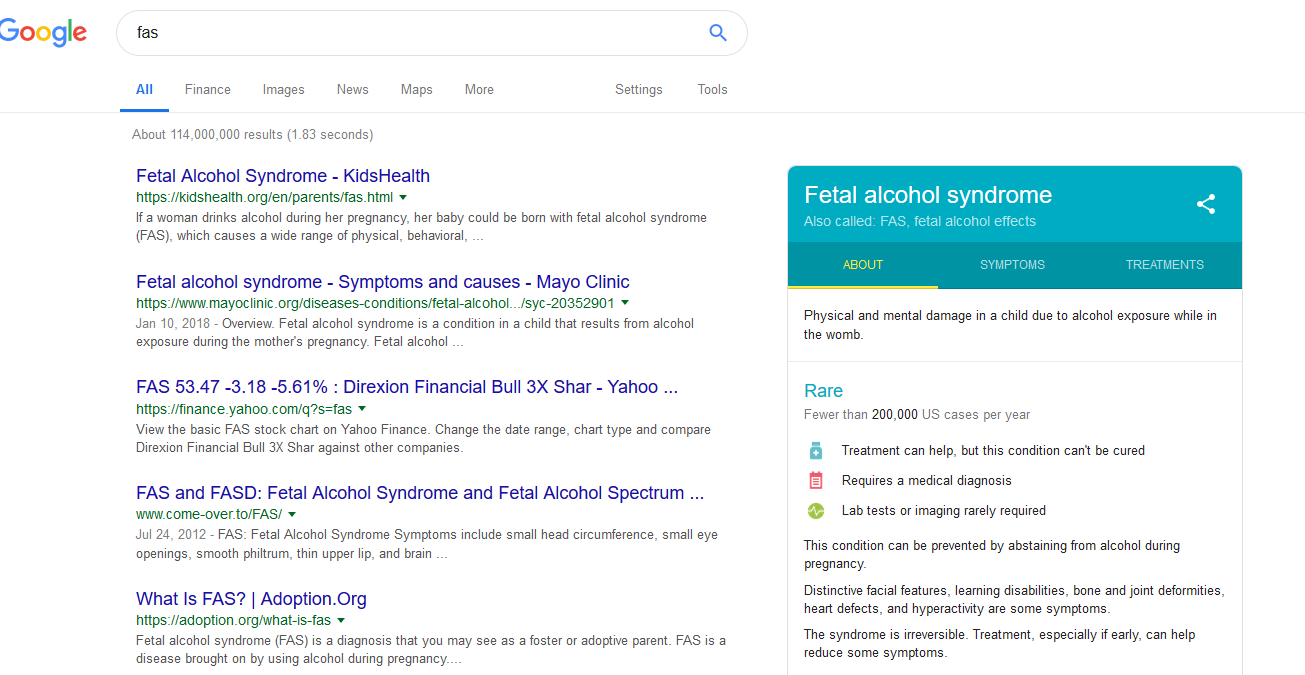The width and height of the screenshot is (1305, 675).
Task: Click the finance.yahoo.com/q?s=fas URL
Action: [x=244, y=408]
